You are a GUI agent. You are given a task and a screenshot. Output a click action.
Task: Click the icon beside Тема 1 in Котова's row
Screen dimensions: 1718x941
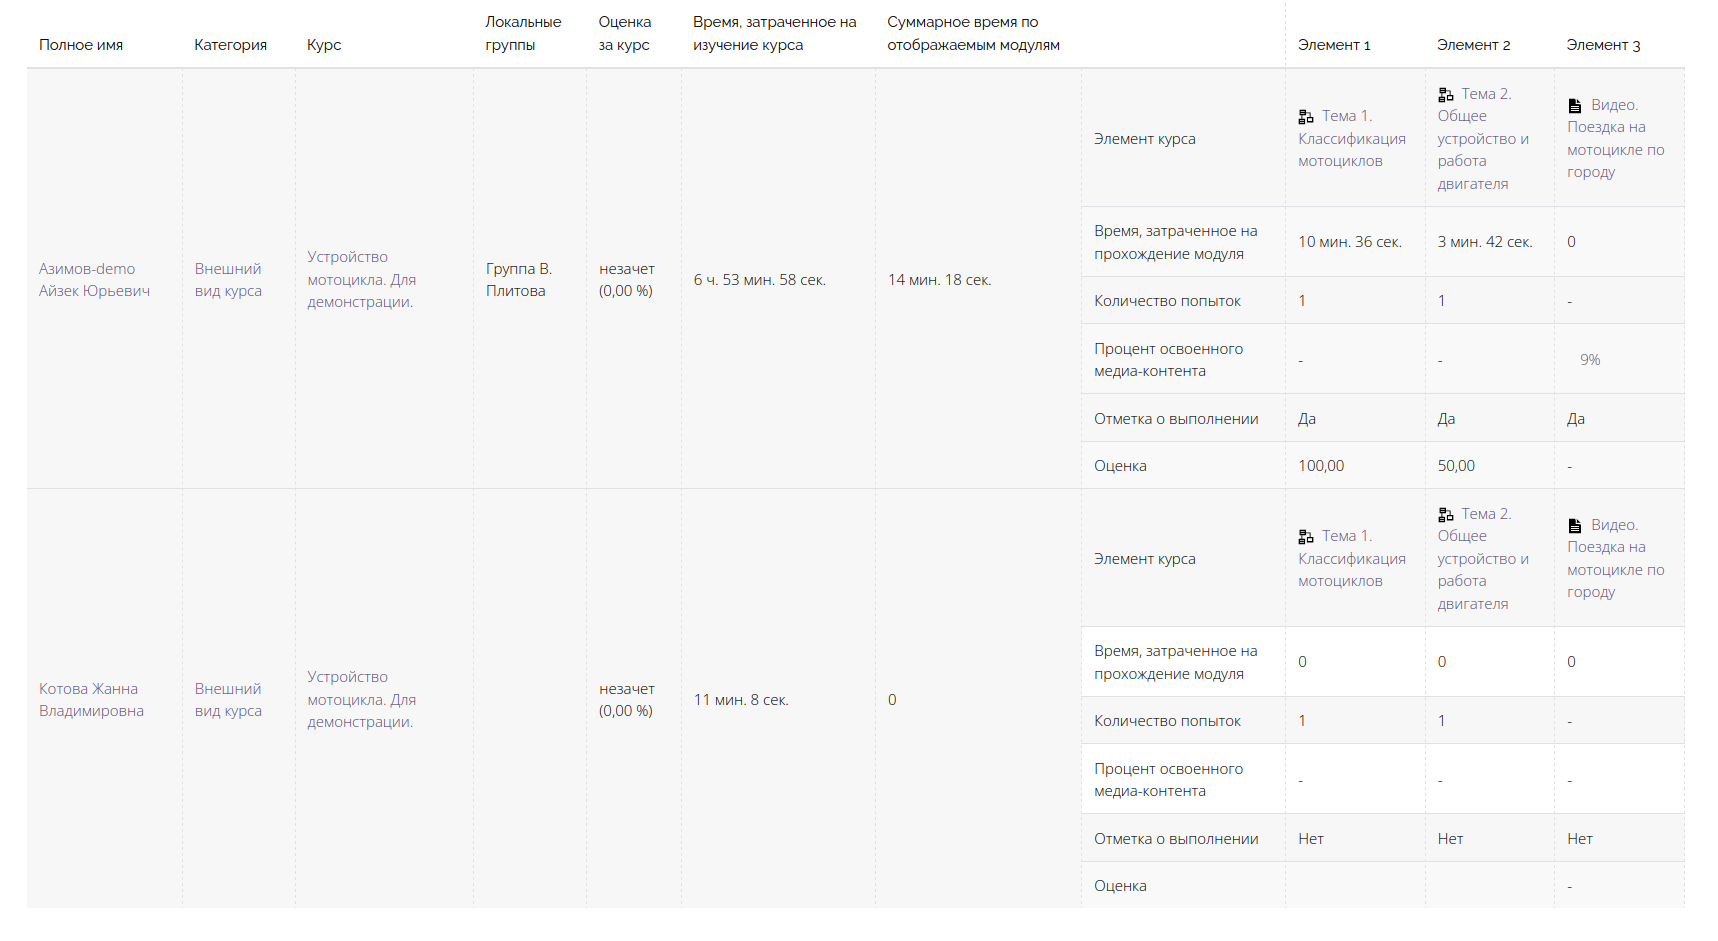click(1306, 537)
